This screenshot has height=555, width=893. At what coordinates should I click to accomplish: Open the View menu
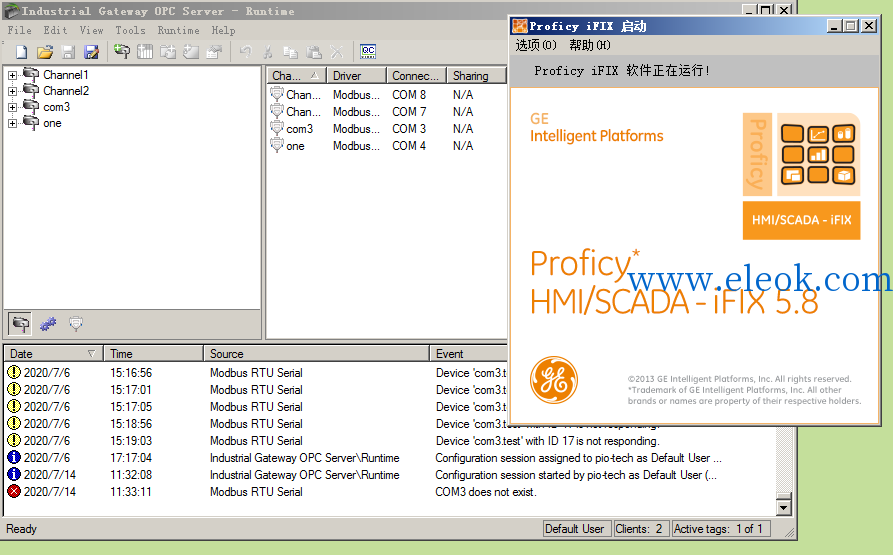tap(91, 30)
